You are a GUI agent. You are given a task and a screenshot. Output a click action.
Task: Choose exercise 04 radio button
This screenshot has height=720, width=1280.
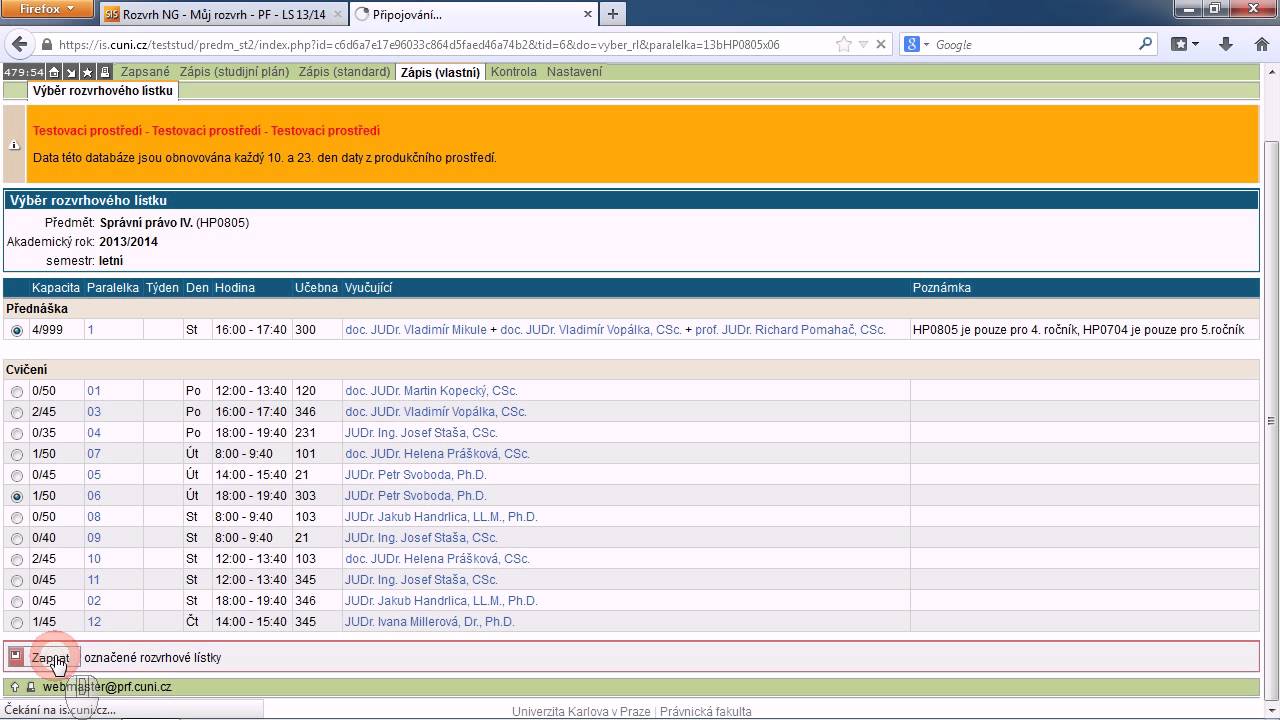click(x=17, y=434)
